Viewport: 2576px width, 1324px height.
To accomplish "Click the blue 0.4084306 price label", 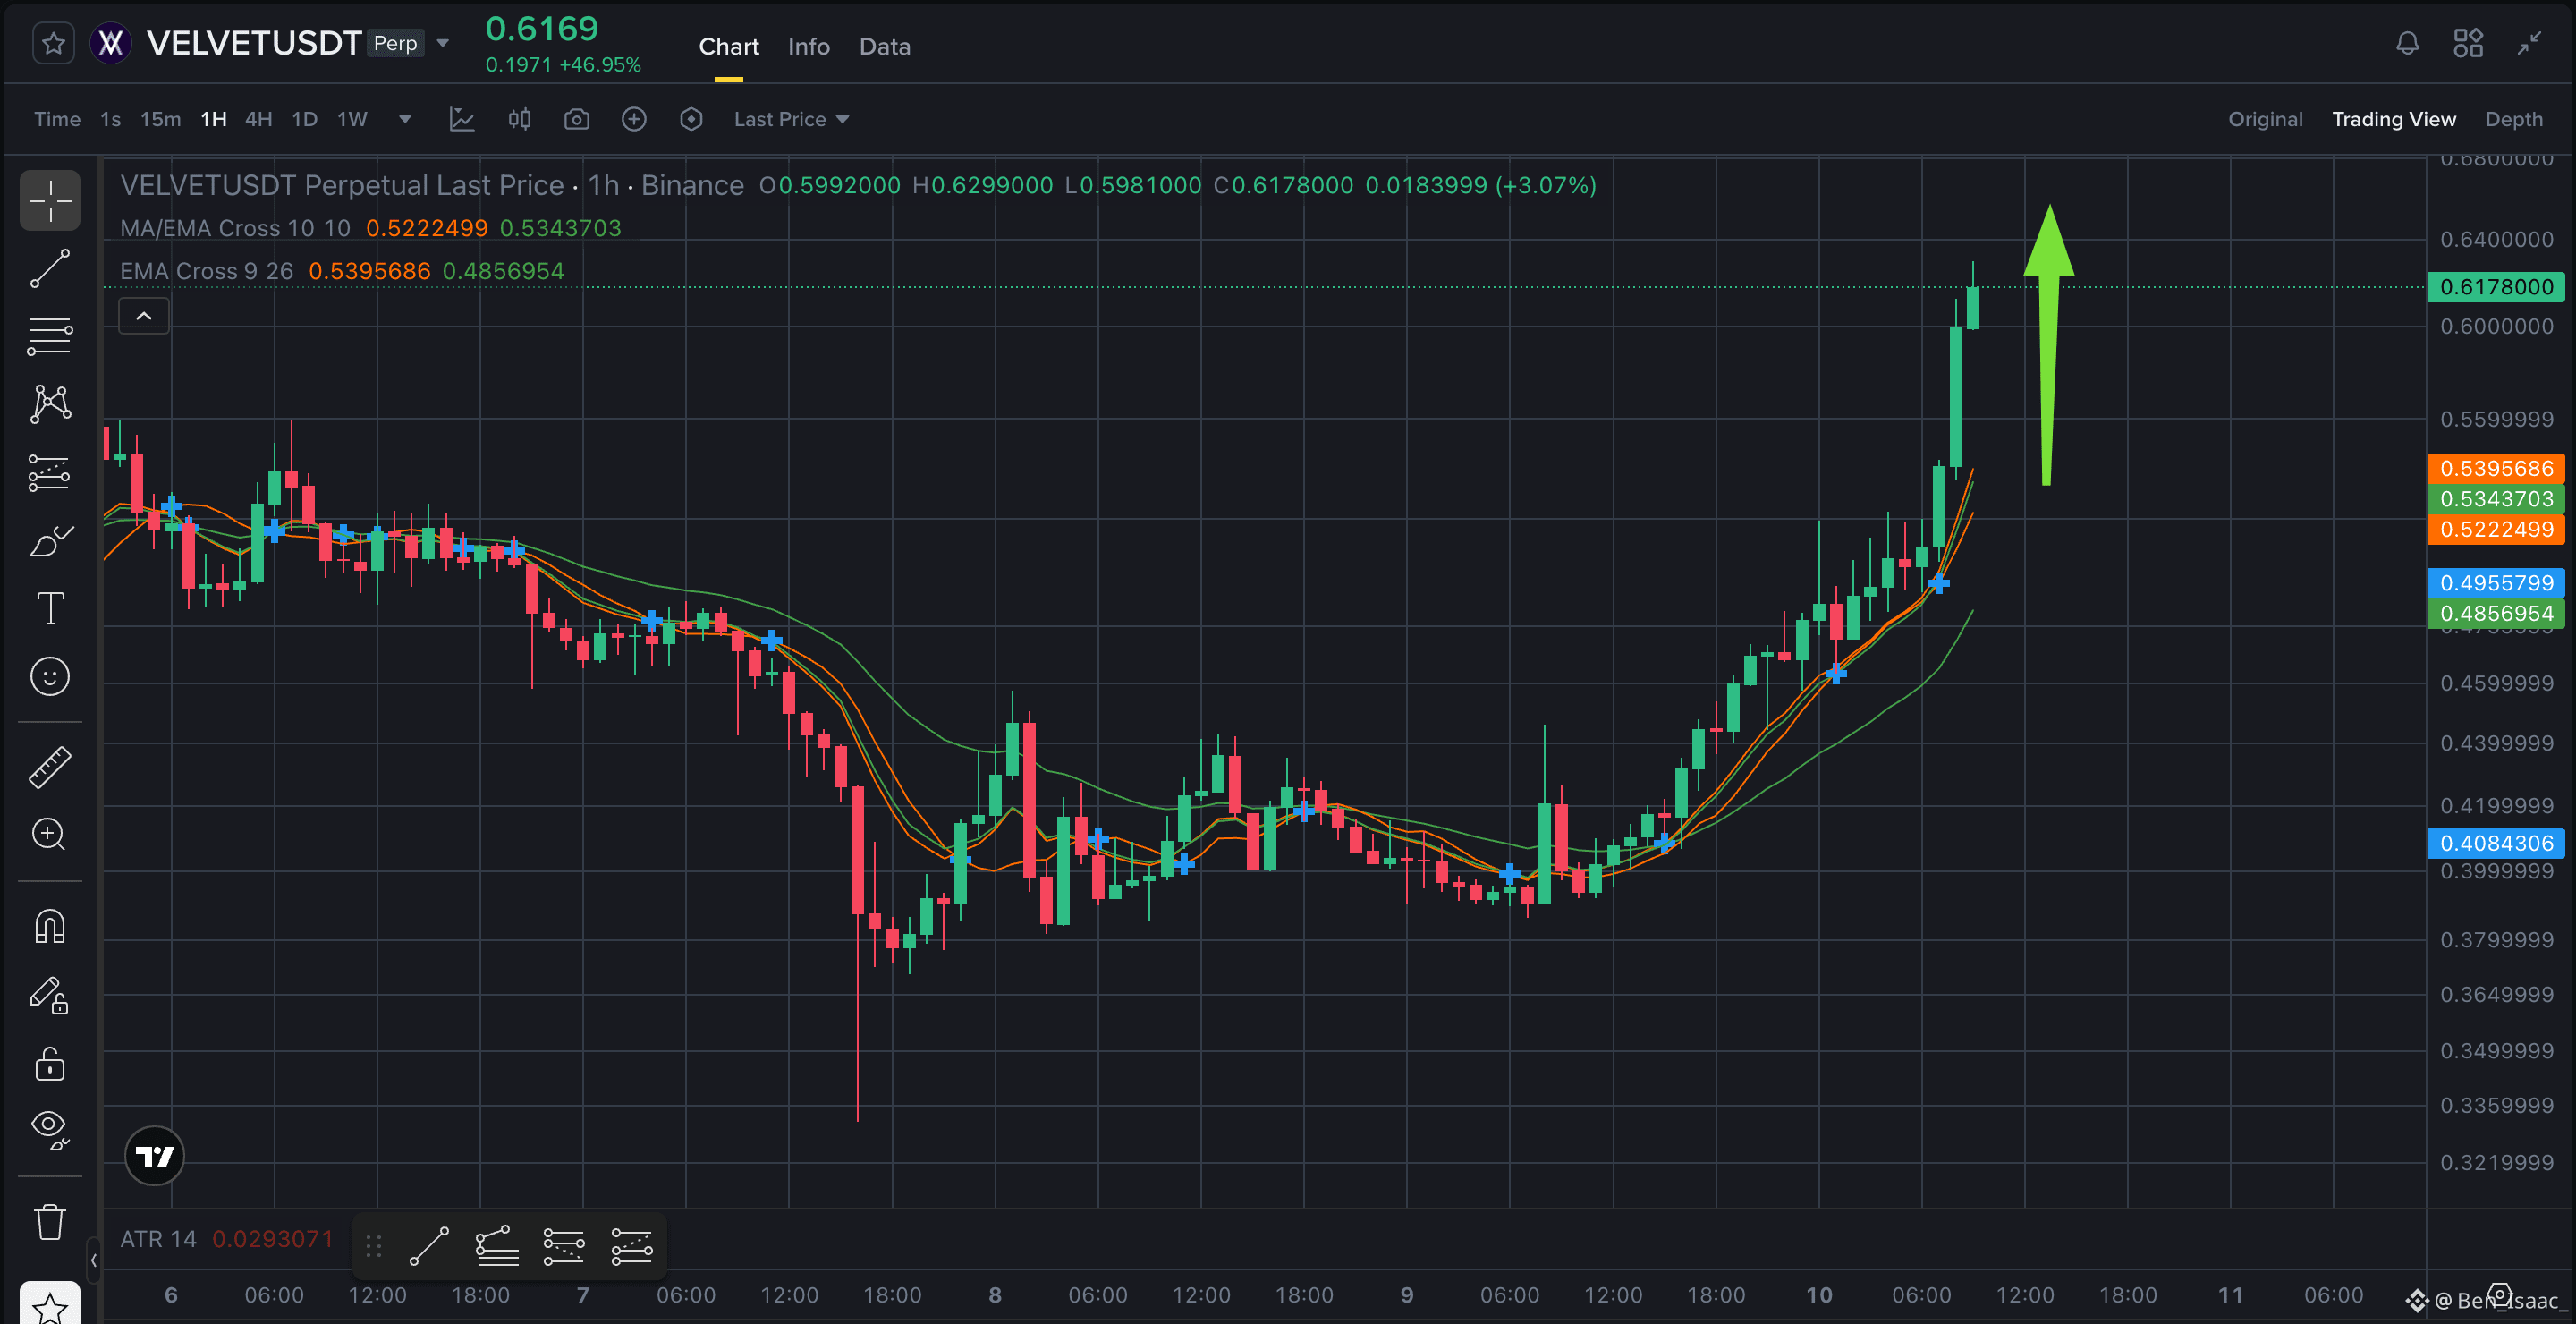I will 2496,843.
